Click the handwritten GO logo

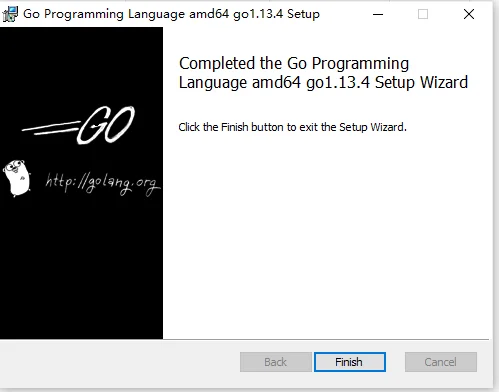106,125
